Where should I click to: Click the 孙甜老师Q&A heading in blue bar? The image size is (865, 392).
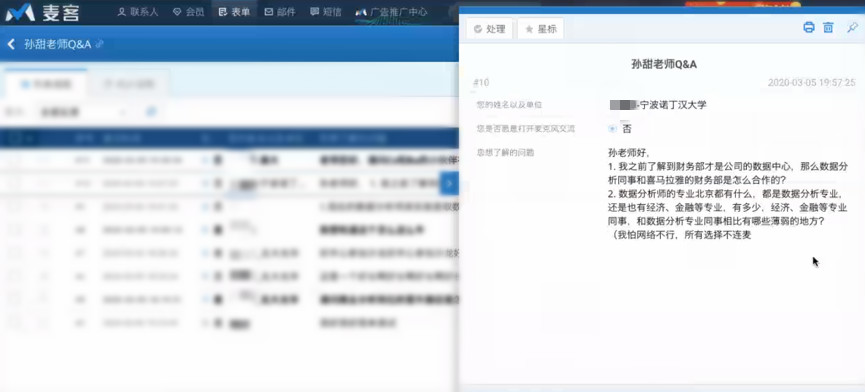tap(57, 44)
